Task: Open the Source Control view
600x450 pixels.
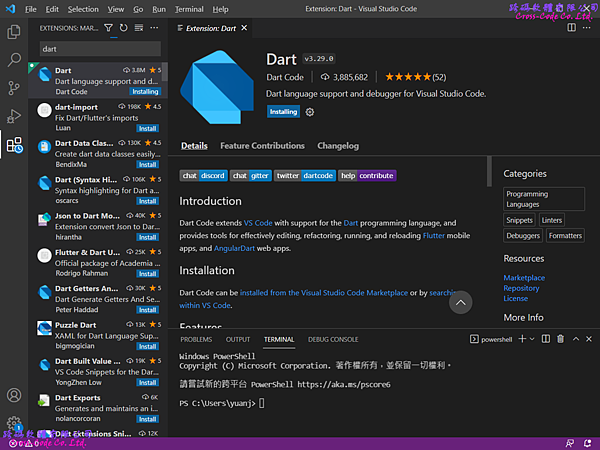Action: click(14, 88)
